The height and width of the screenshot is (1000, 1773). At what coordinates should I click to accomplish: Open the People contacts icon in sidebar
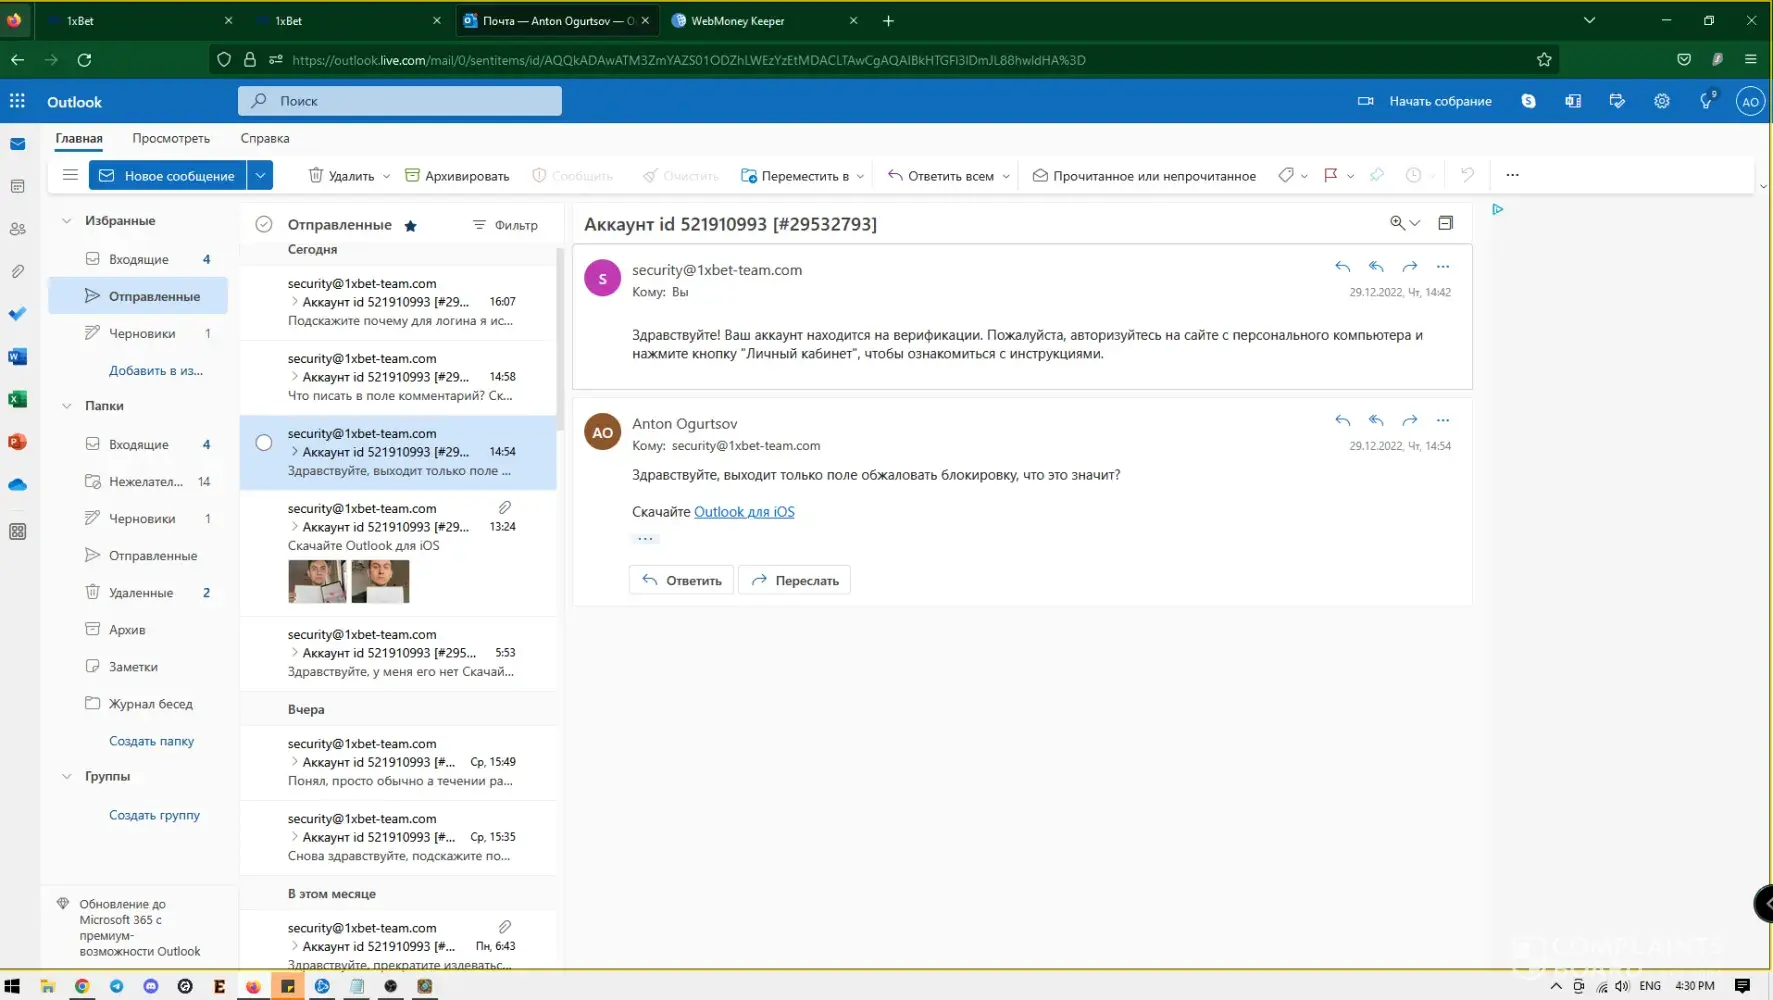[x=17, y=229]
